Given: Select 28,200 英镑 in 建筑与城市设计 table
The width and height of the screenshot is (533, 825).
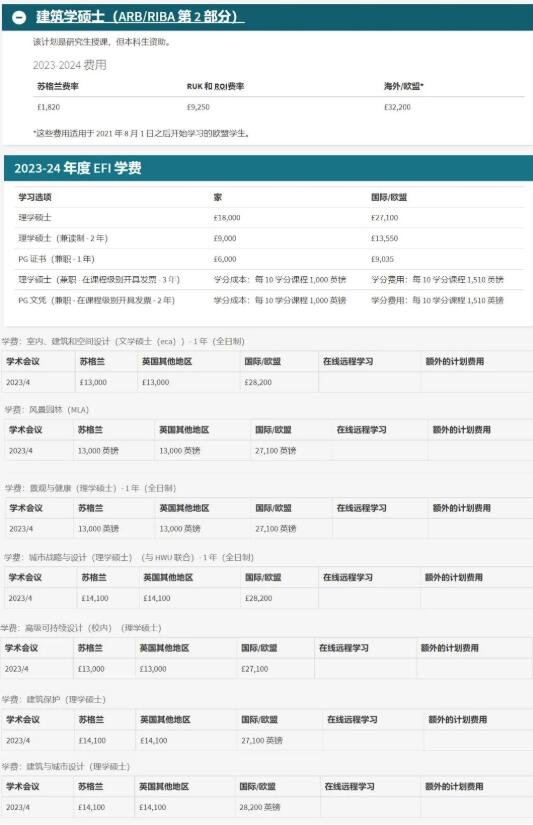Looking at the screenshot, I should [260, 807].
